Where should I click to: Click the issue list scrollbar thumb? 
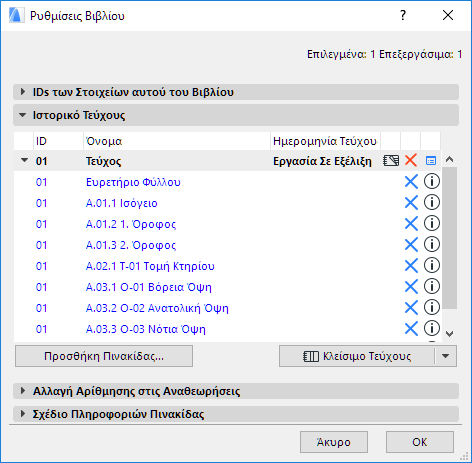[450, 238]
